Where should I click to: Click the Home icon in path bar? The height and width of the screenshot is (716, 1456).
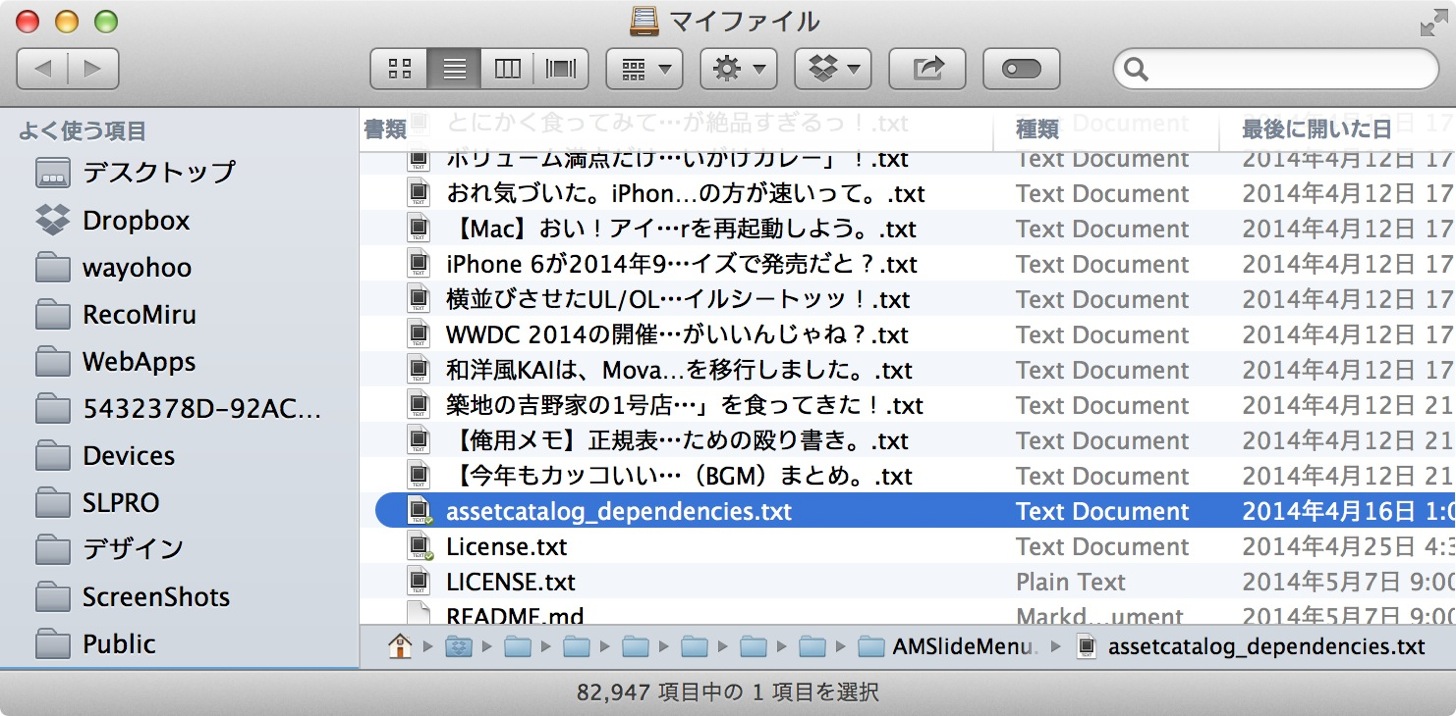click(x=400, y=647)
